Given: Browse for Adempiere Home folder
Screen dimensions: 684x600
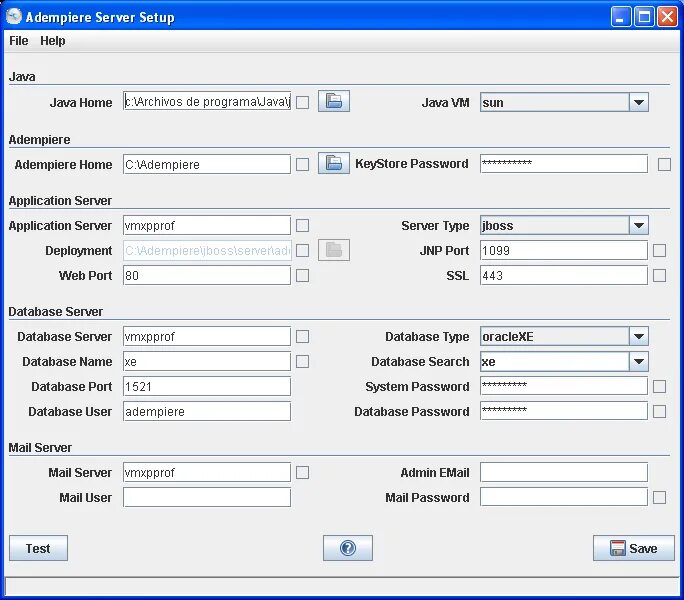Looking at the screenshot, I should [x=334, y=163].
